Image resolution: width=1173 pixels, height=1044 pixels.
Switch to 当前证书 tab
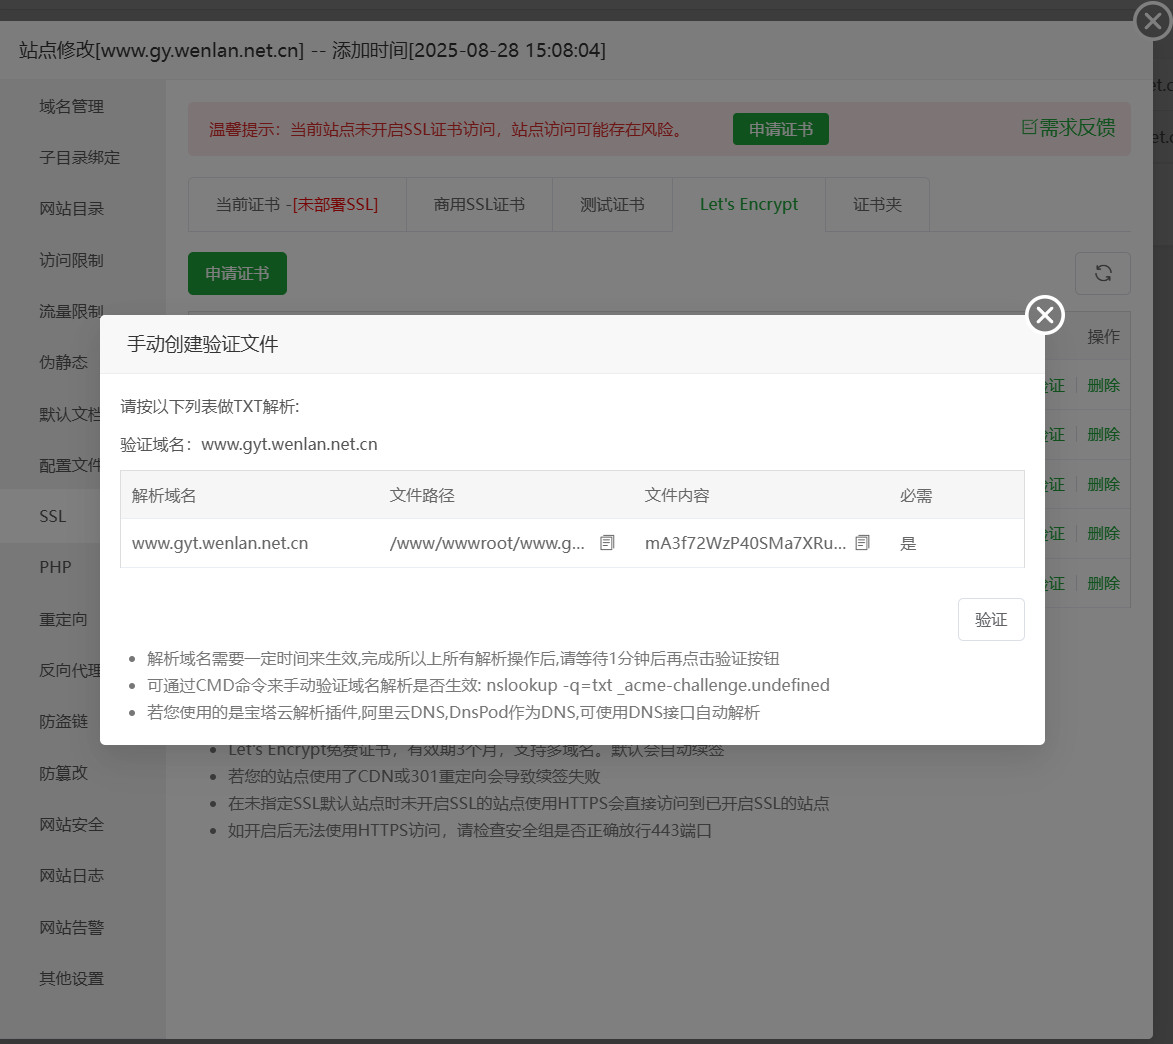297,205
